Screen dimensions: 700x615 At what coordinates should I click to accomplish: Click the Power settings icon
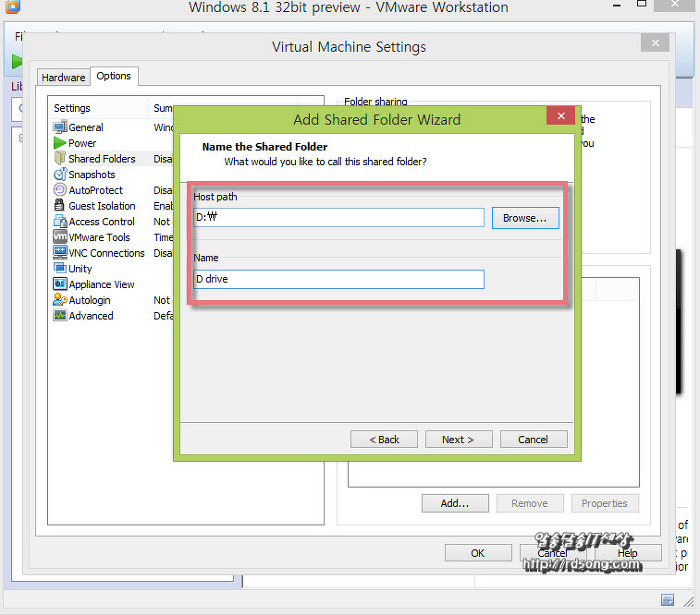pyautogui.click(x=60, y=143)
